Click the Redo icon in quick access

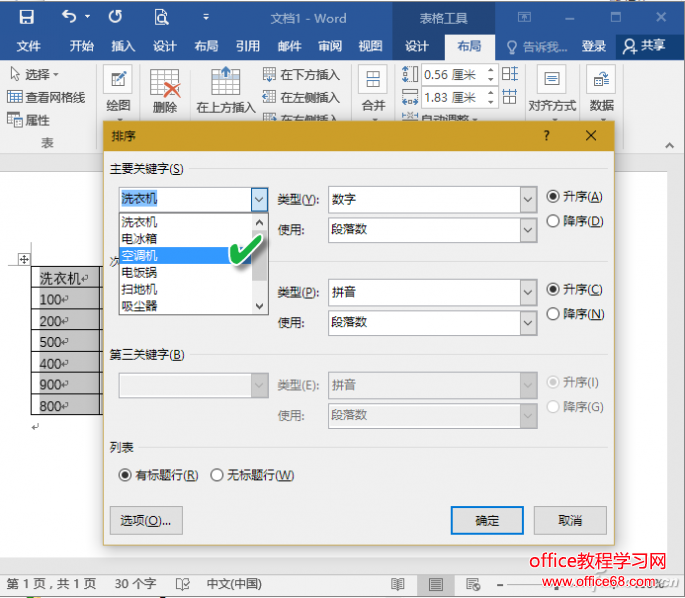coord(115,17)
